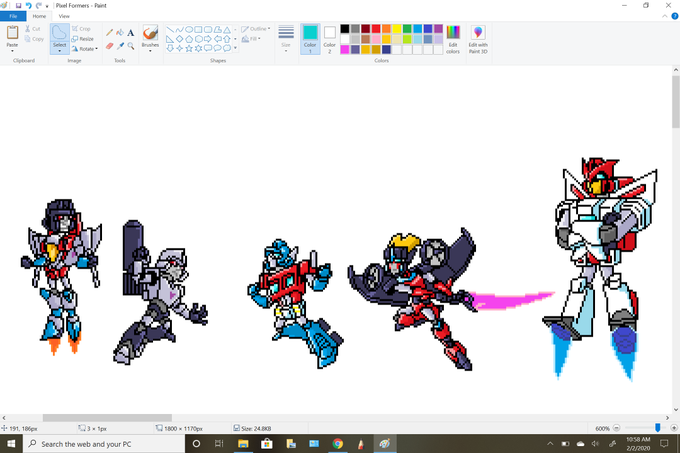
Task: Click the horizontal scrollbar thumb
Action: click(107, 418)
